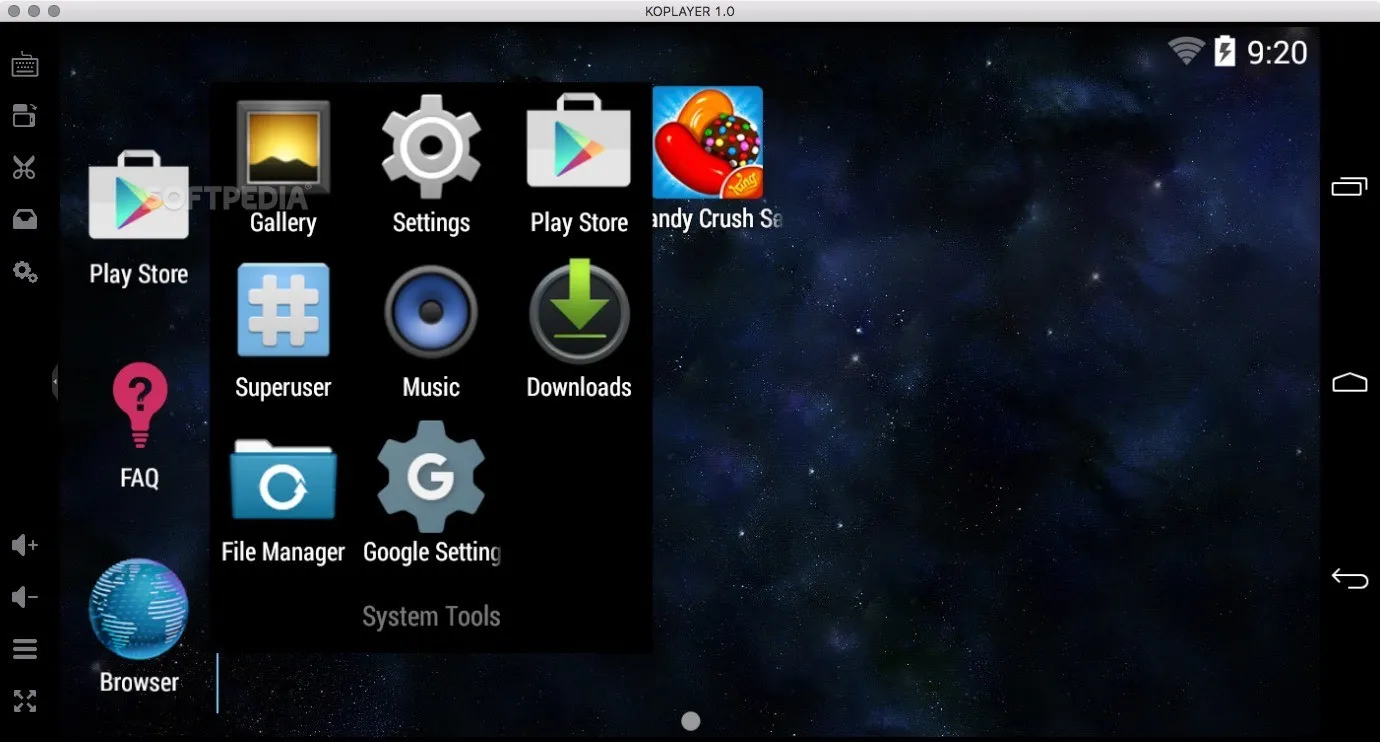Tap the home screen page indicator dot

[x=690, y=720]
